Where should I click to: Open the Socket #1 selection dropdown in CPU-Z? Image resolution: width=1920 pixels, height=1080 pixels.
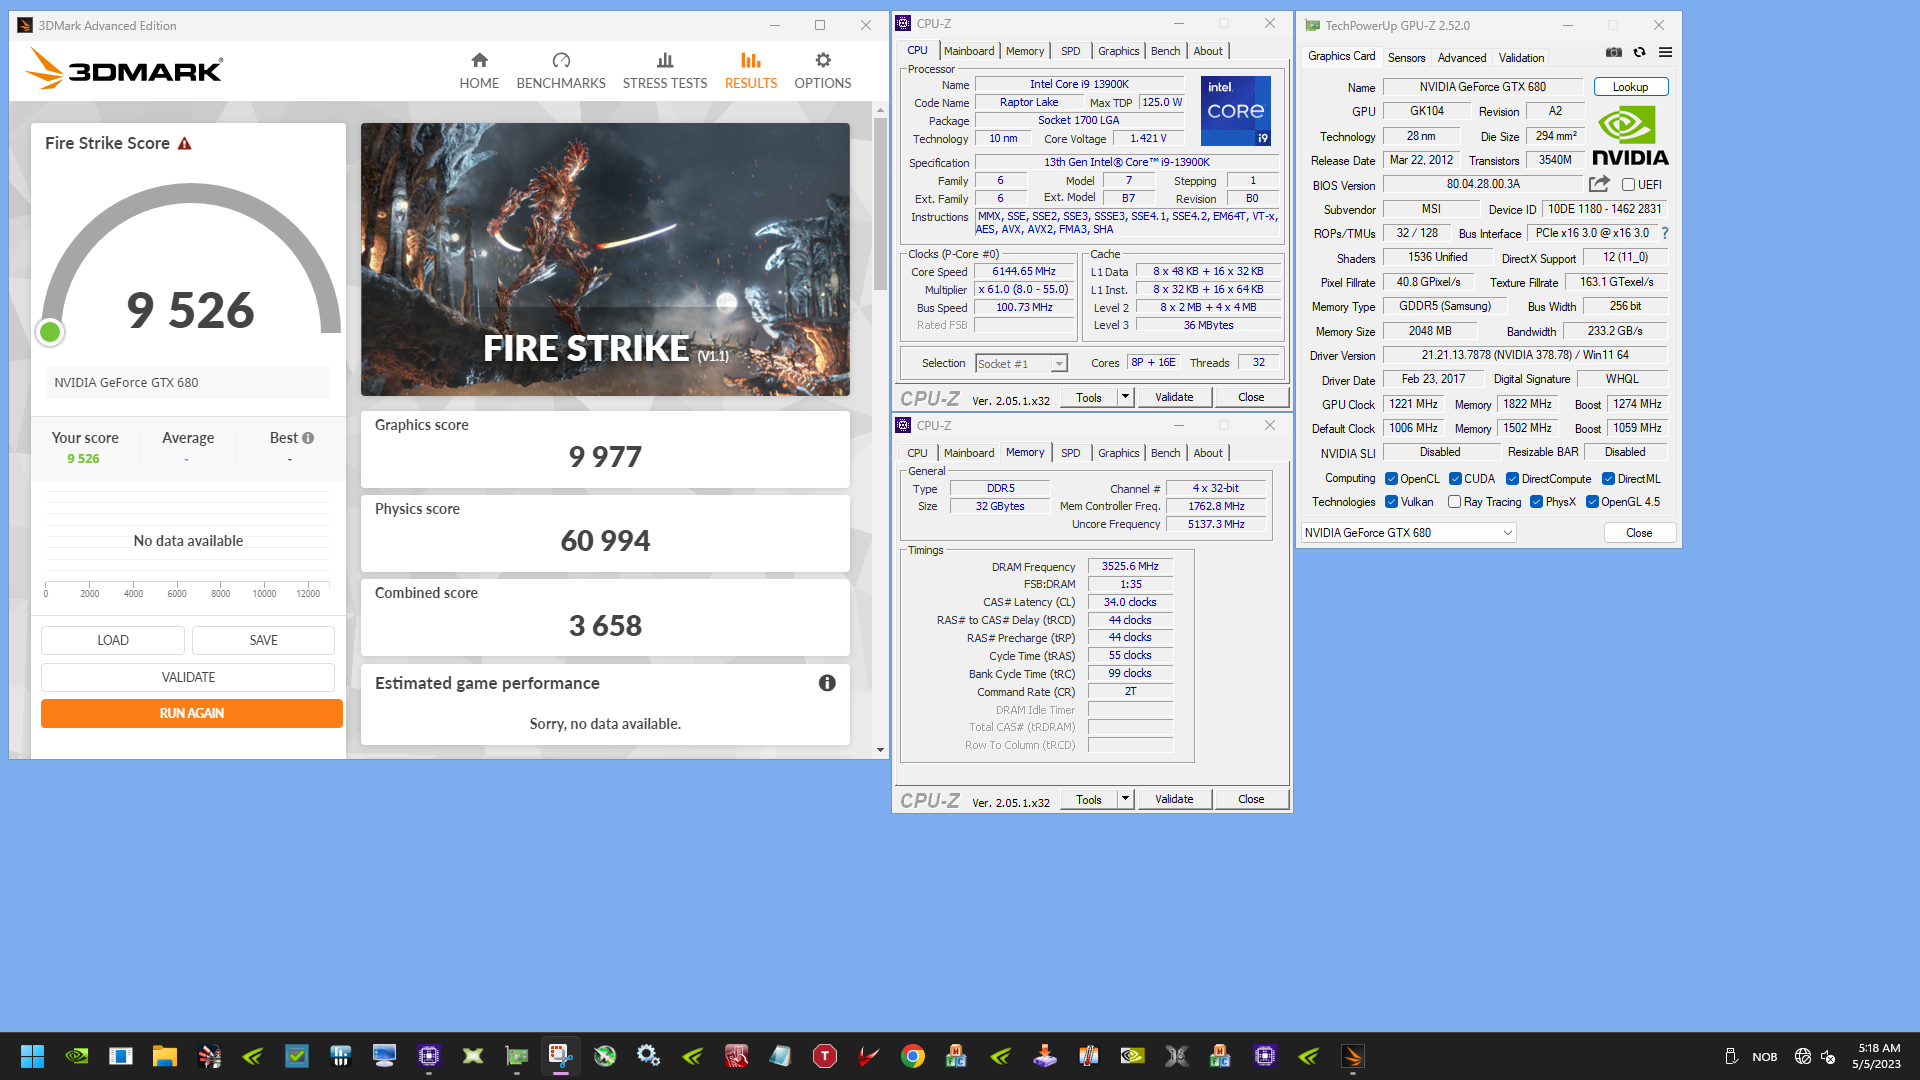pos(1021,364)
